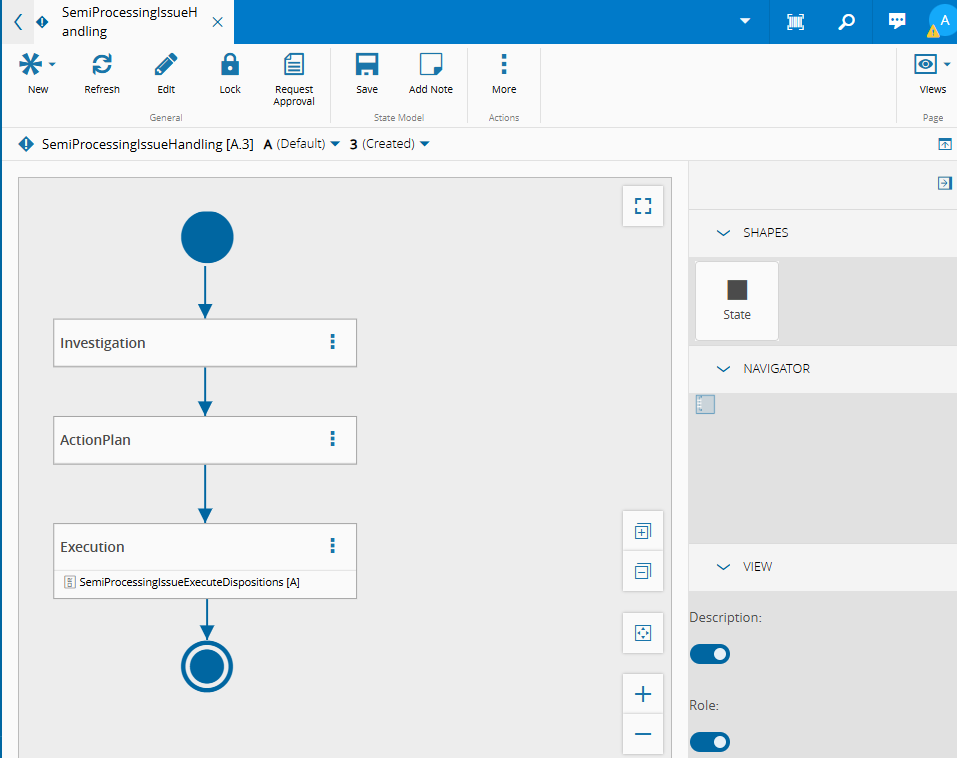Toggle the Description switch
This screenshot has width=957, height=758.
(x=710, y=654)
